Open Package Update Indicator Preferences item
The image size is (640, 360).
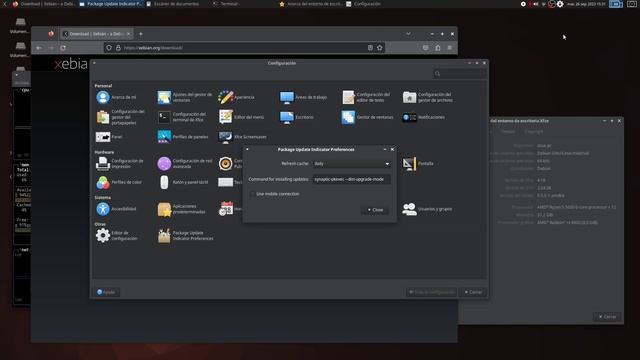pyautogui.click(x=185, y=236)
